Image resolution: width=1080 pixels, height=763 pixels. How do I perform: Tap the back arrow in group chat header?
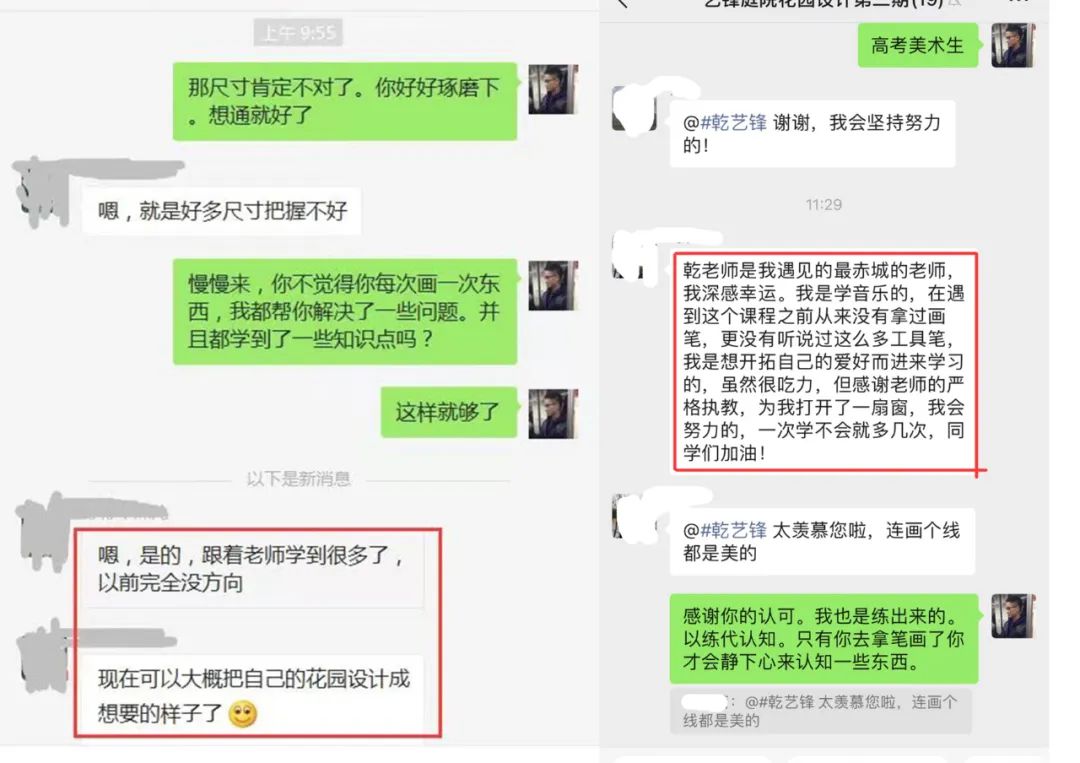[x=623, y=3]
